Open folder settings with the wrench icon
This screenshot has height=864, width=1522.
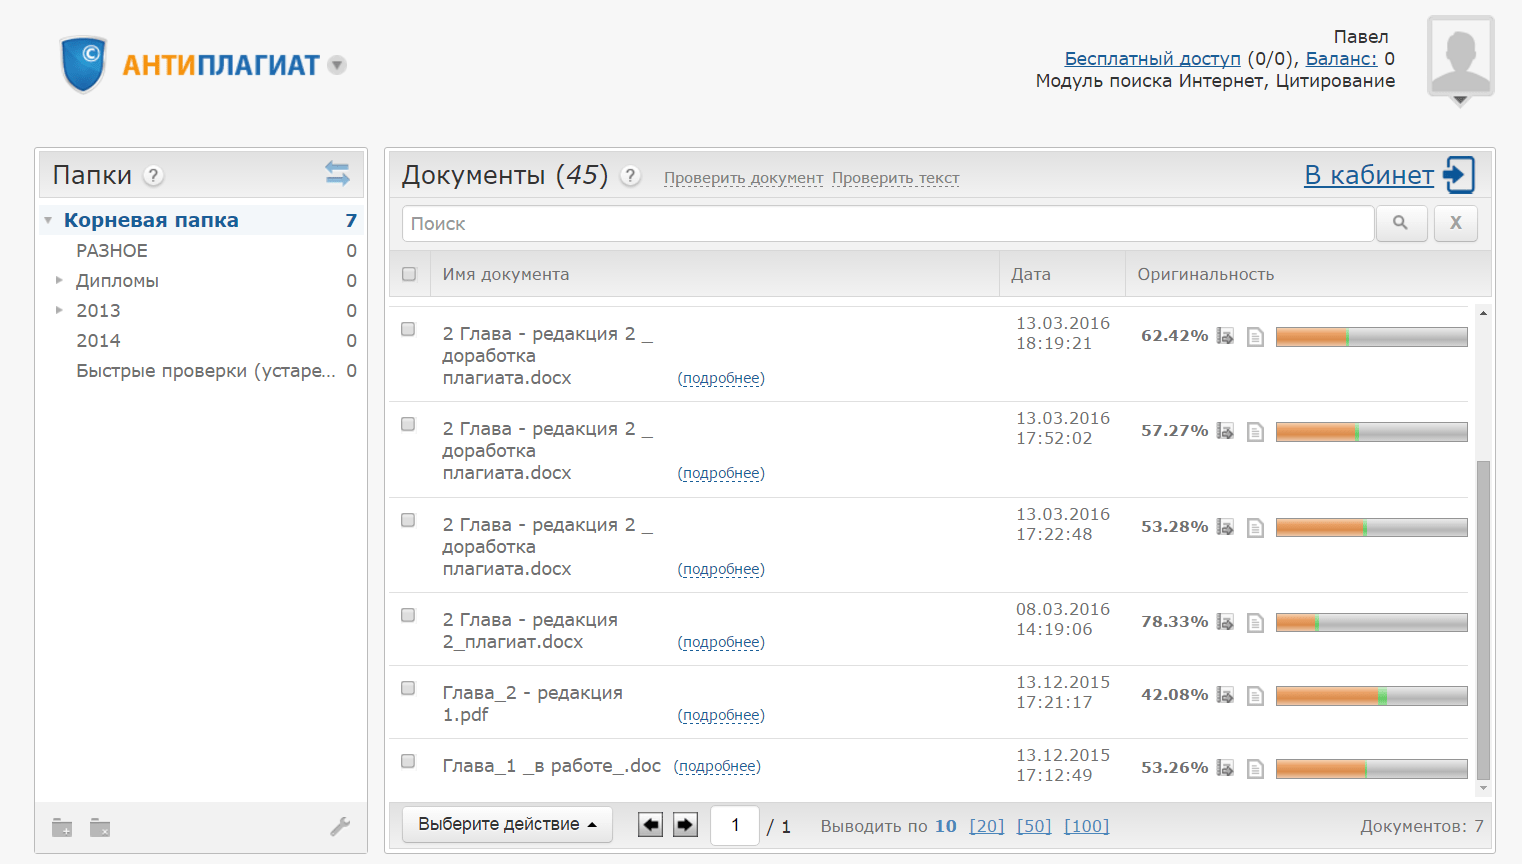(x=340, y=826)
